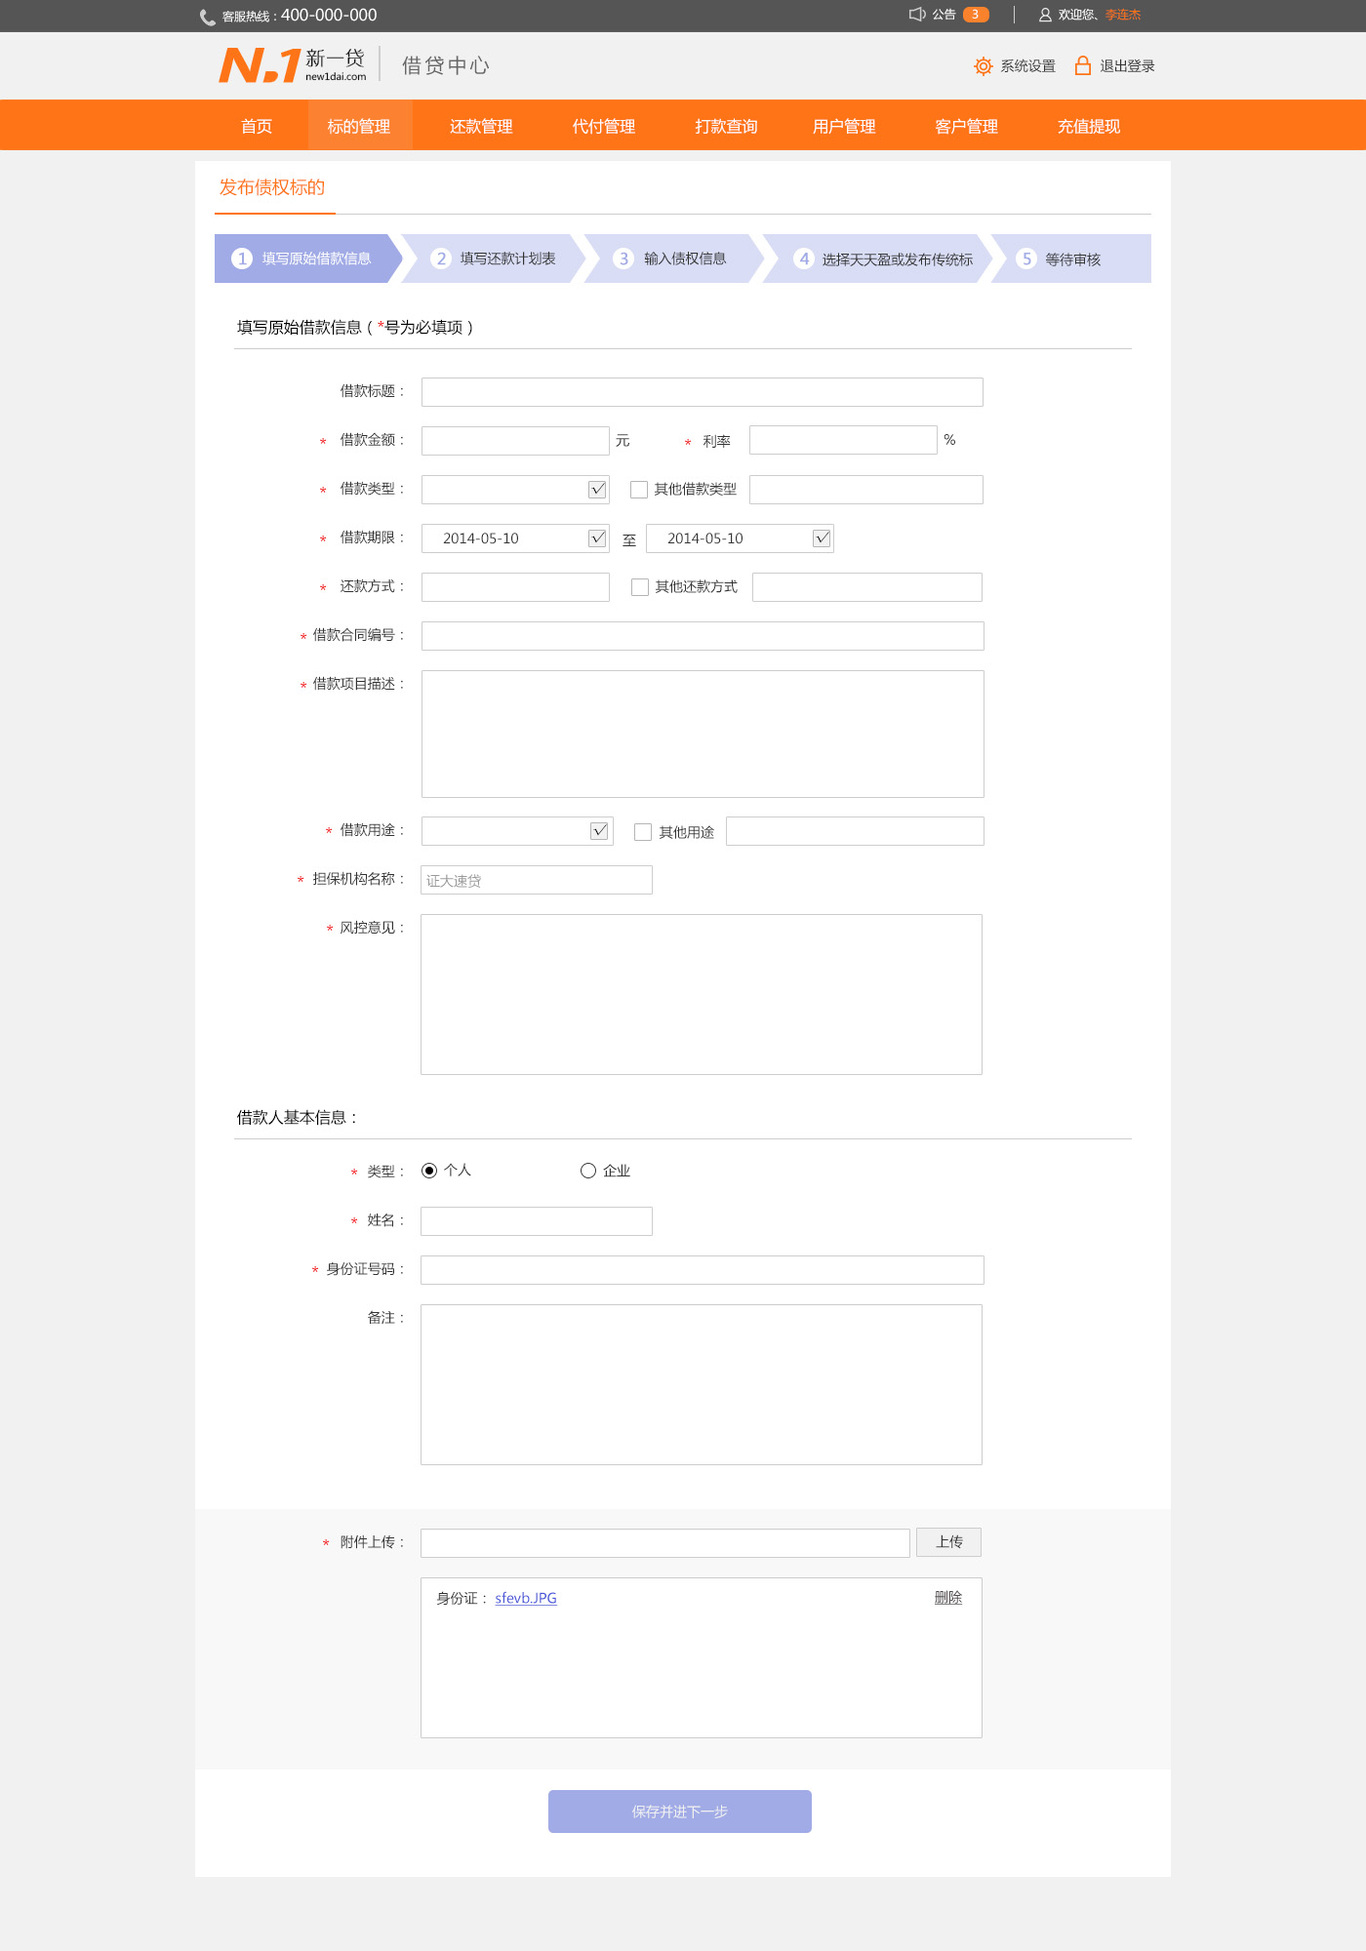Open 代付管理 navigation tab

tap(604, 126)
